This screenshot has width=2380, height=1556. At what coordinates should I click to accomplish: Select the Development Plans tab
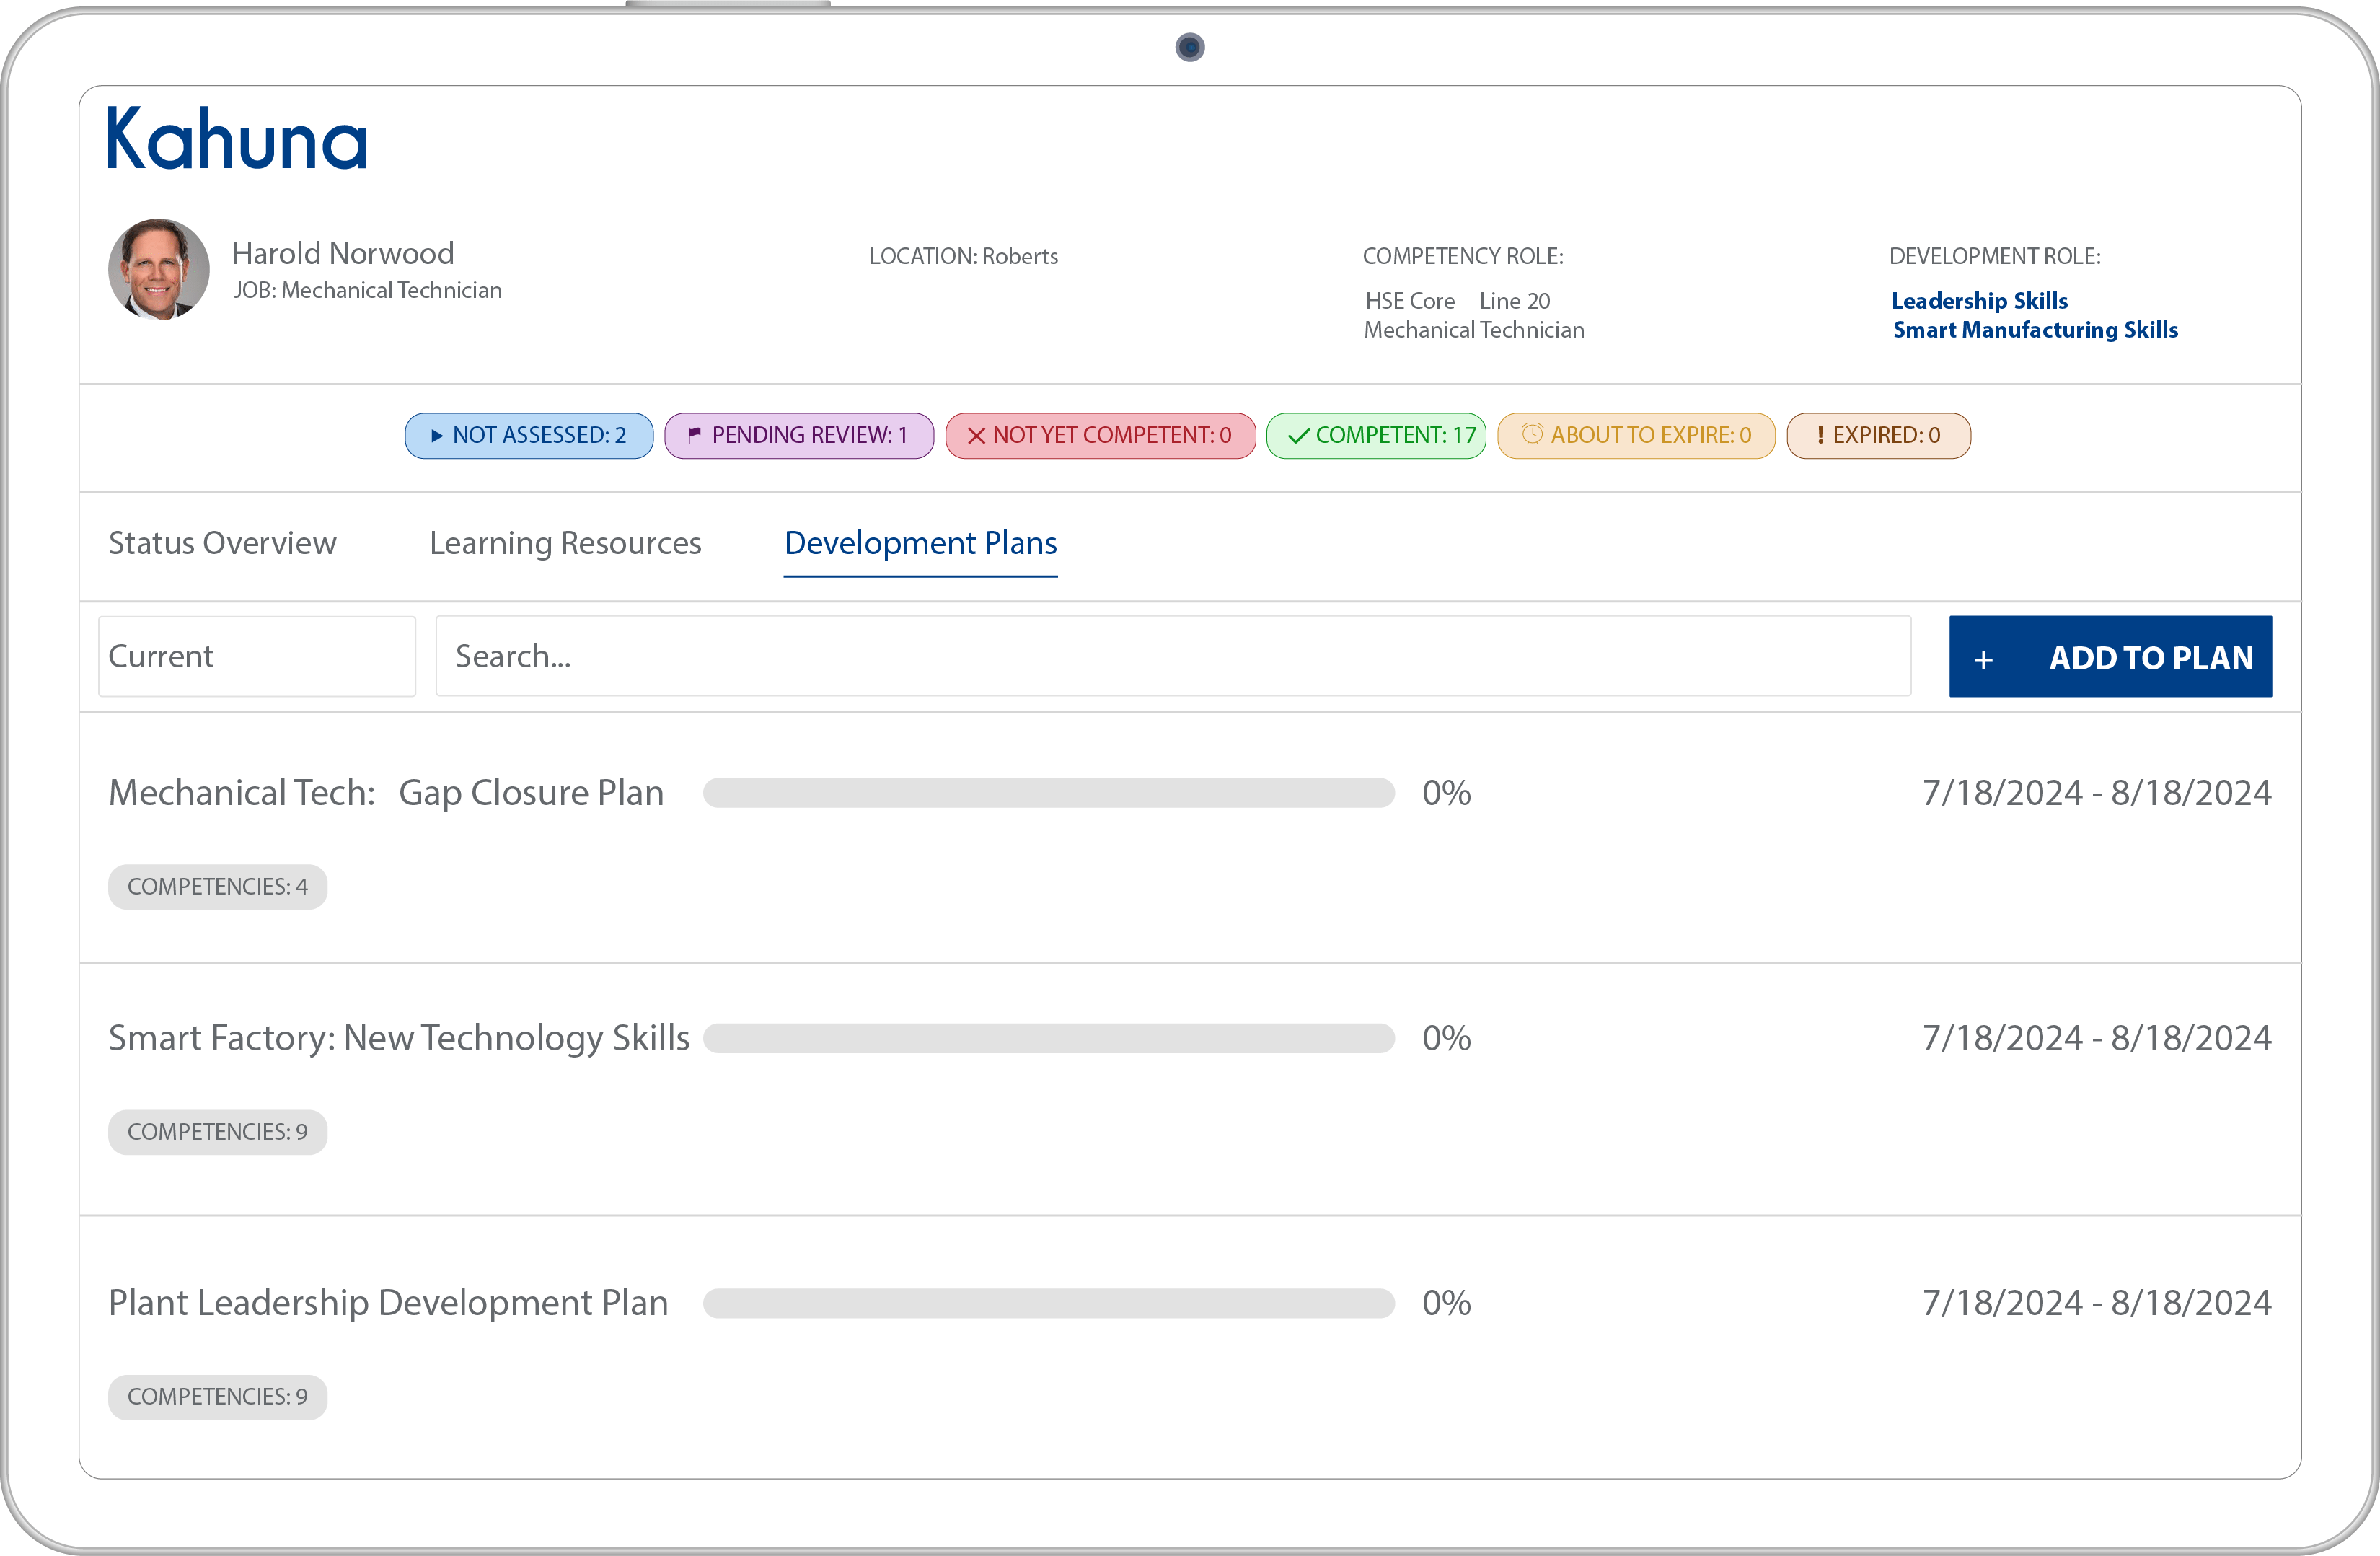coord(920,543)
